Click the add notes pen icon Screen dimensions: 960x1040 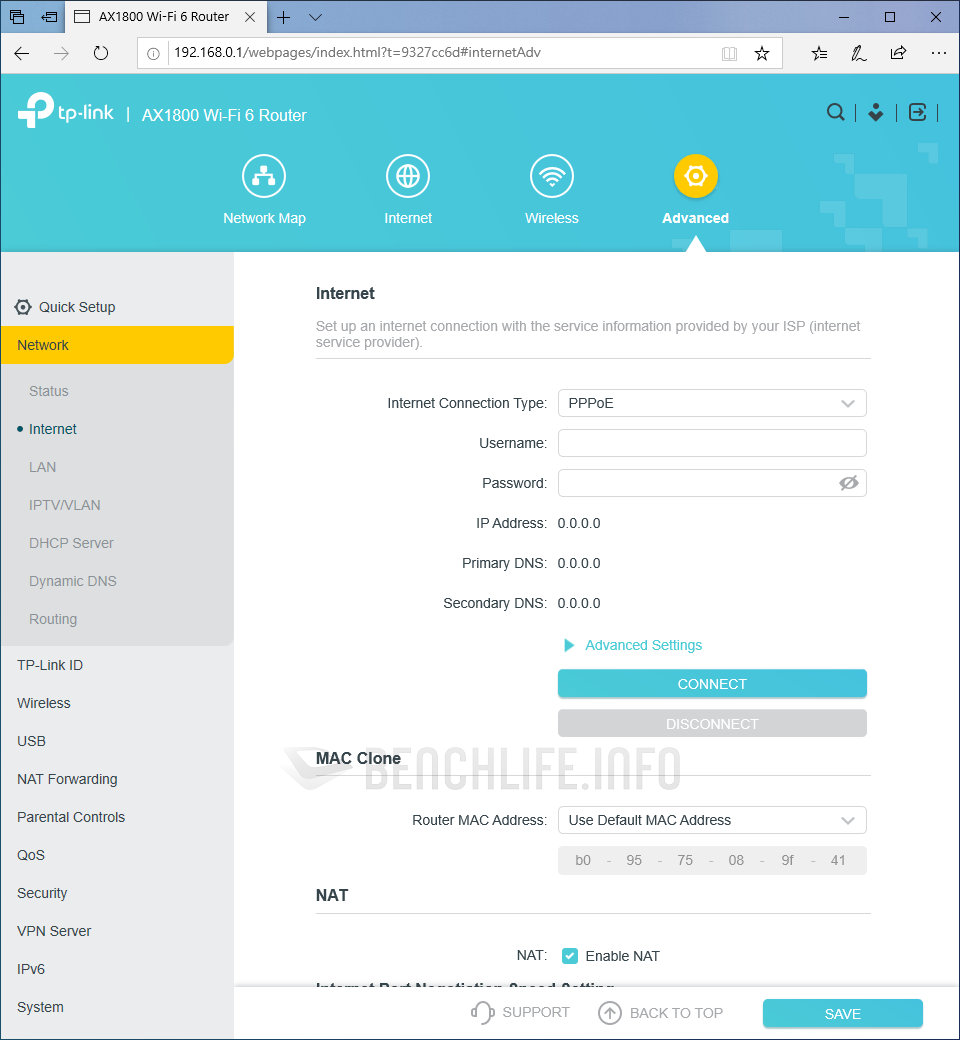pos(858,53)
